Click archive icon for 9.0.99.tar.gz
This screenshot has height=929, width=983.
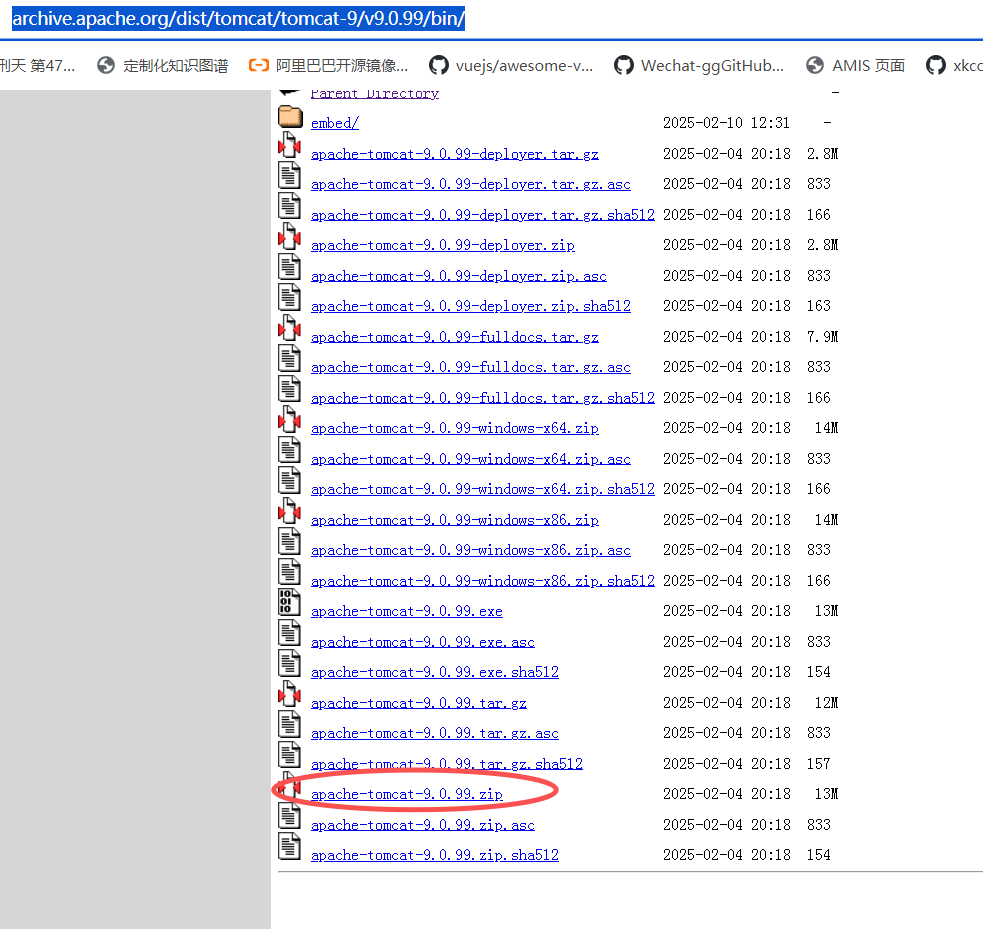click(290, 694)
